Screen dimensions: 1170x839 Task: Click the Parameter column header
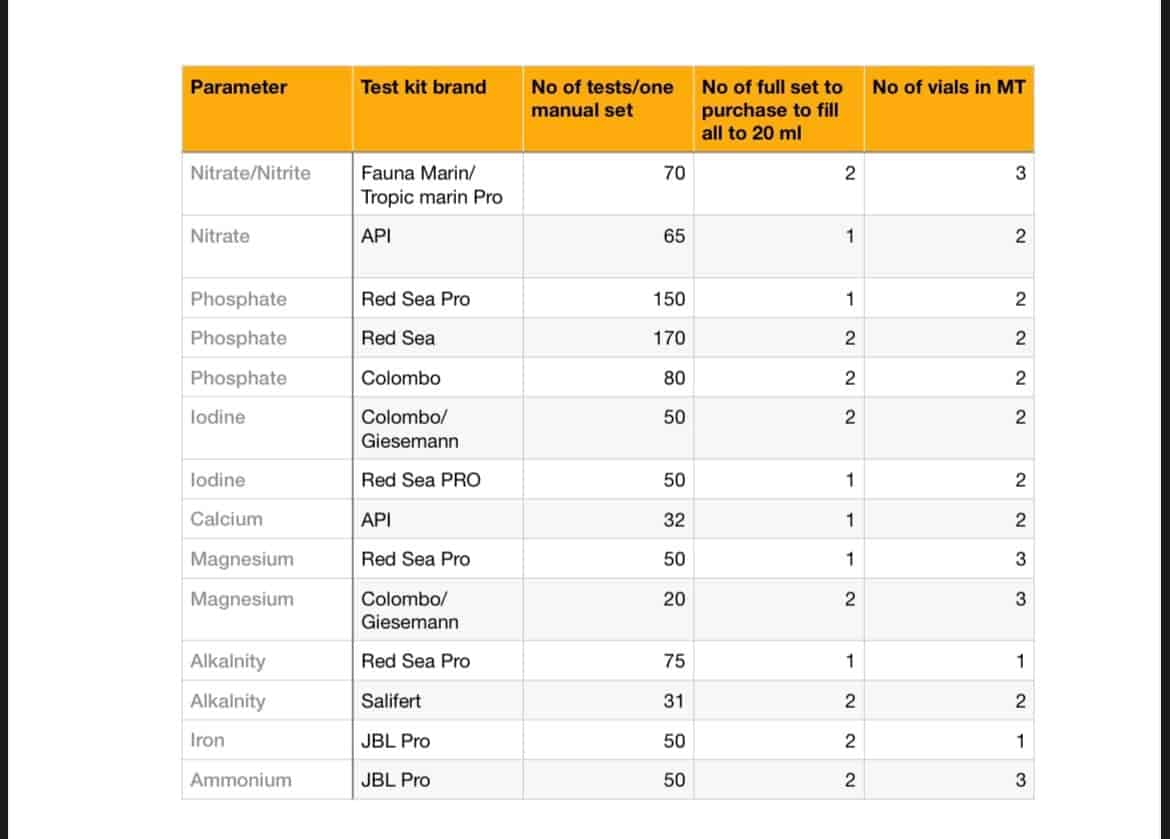pos(239,87)
